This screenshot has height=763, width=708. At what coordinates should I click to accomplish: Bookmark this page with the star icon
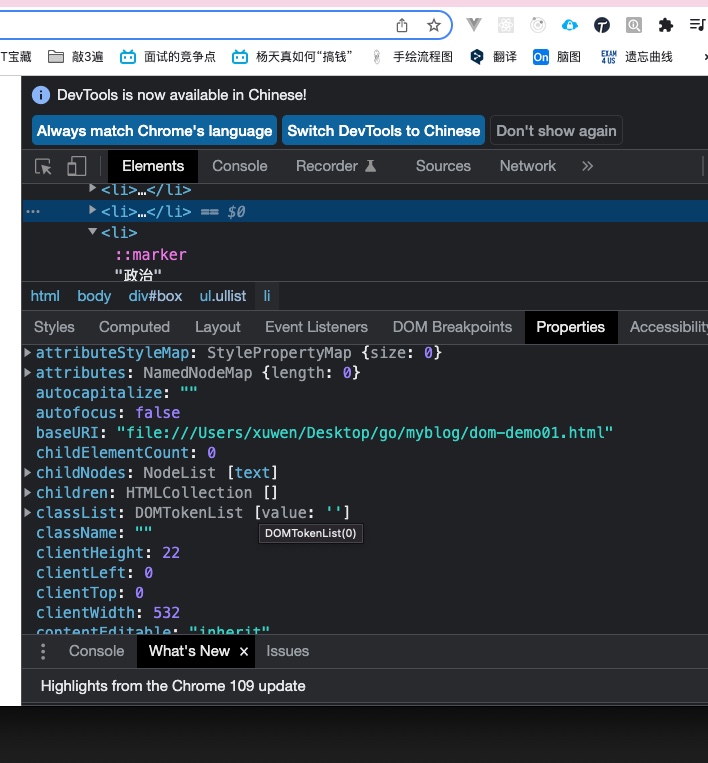pos(434,25)
